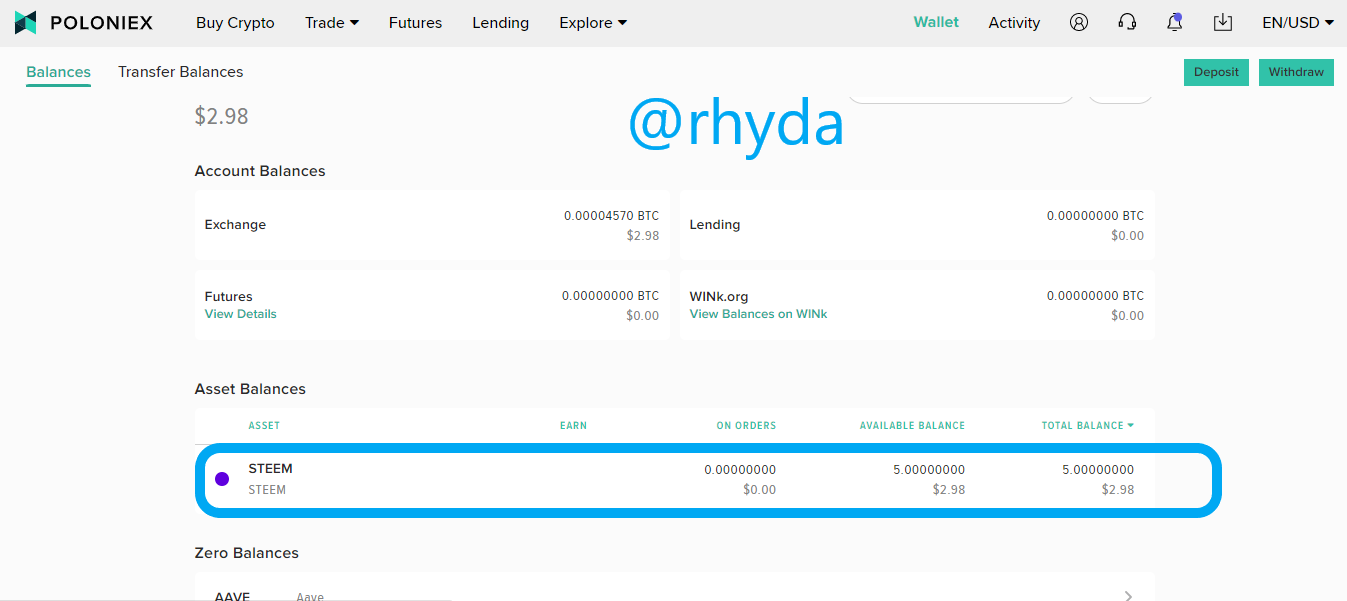
Task: Open the user account profile icon
Action: point(1078,22)
